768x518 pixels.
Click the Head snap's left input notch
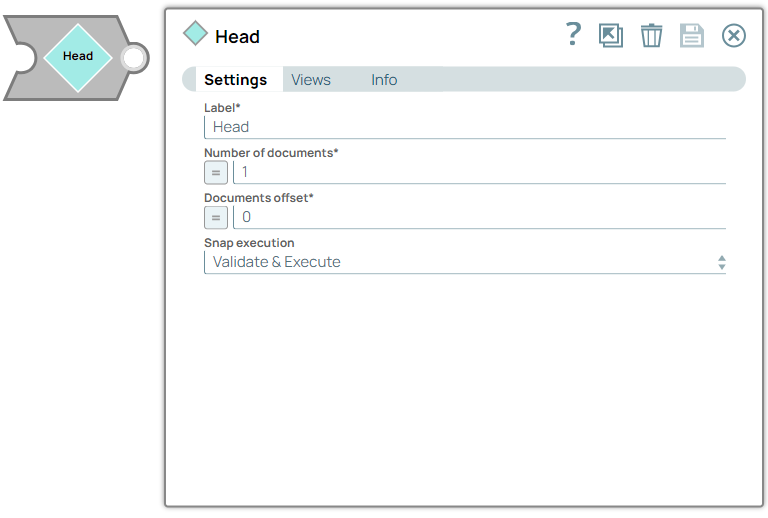pyautogui.click(x=14, y=58)
